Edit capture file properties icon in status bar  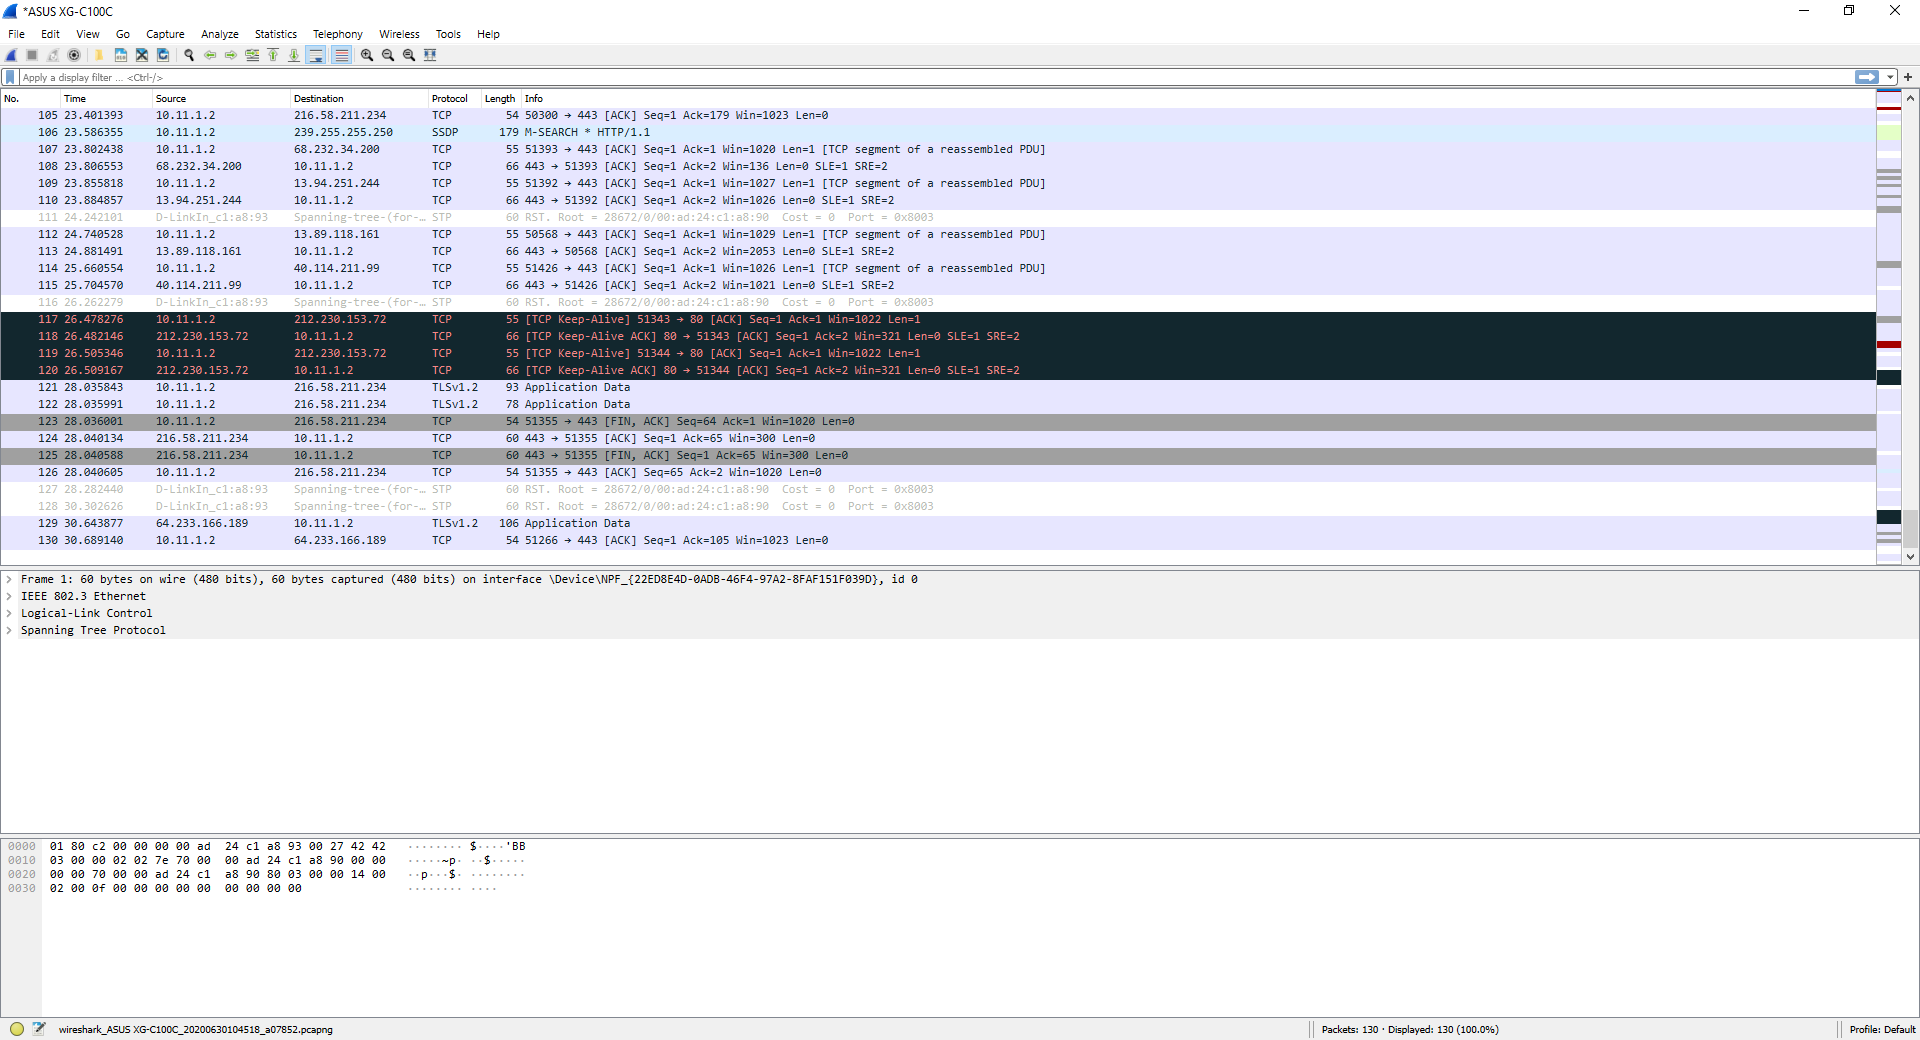(39, 1029)
